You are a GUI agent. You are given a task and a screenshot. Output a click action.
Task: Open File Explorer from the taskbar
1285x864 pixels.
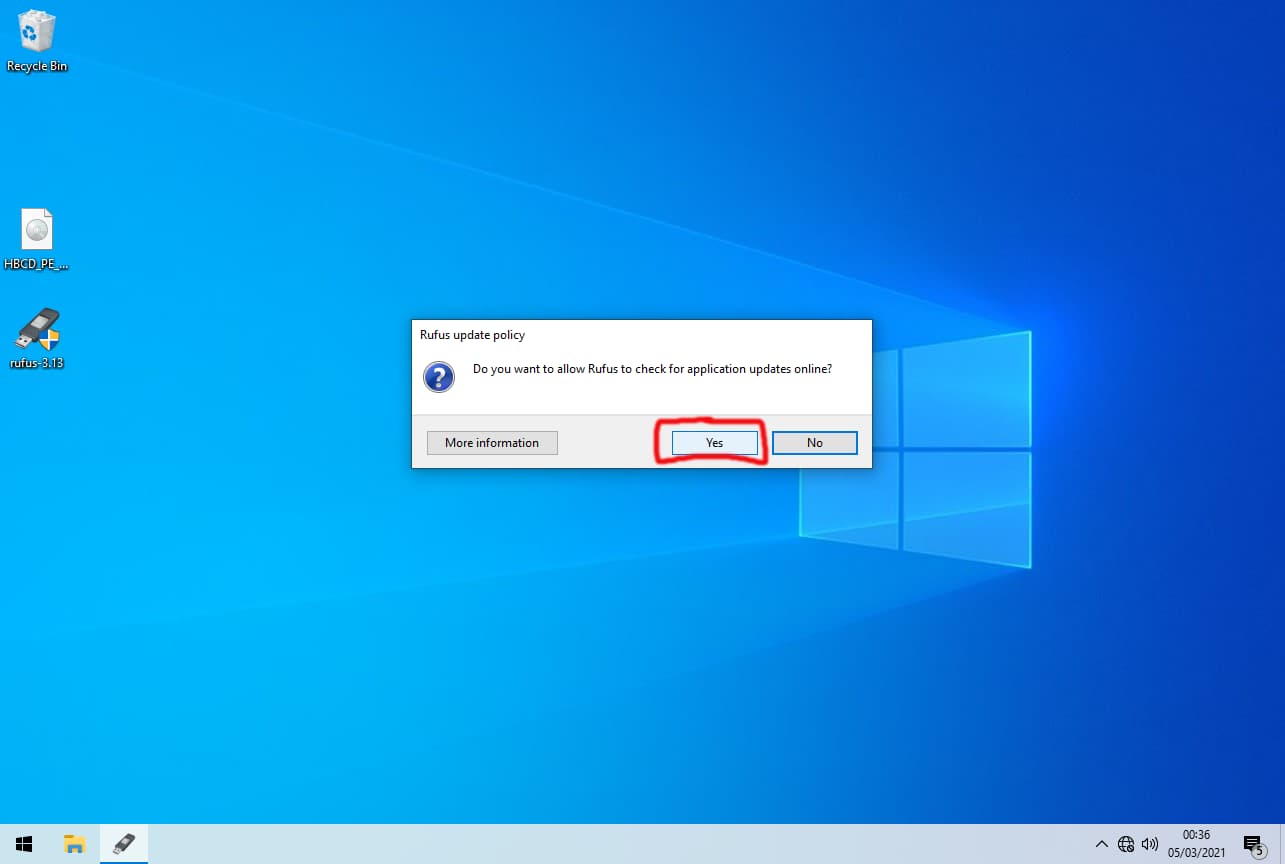pos(74,844)
